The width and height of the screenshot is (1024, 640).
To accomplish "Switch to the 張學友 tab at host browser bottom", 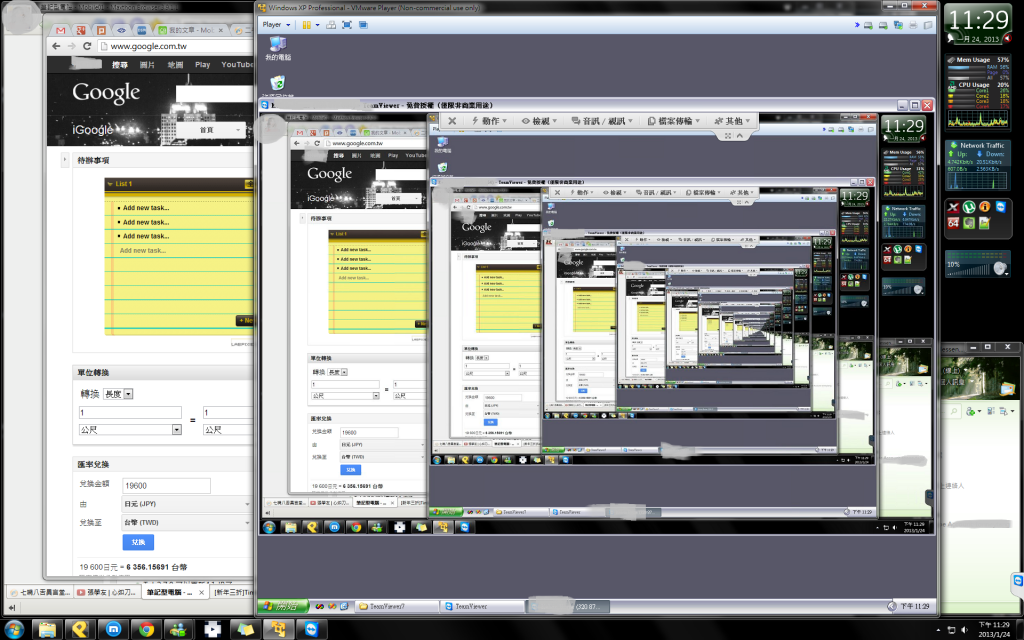I will (106, 592).
